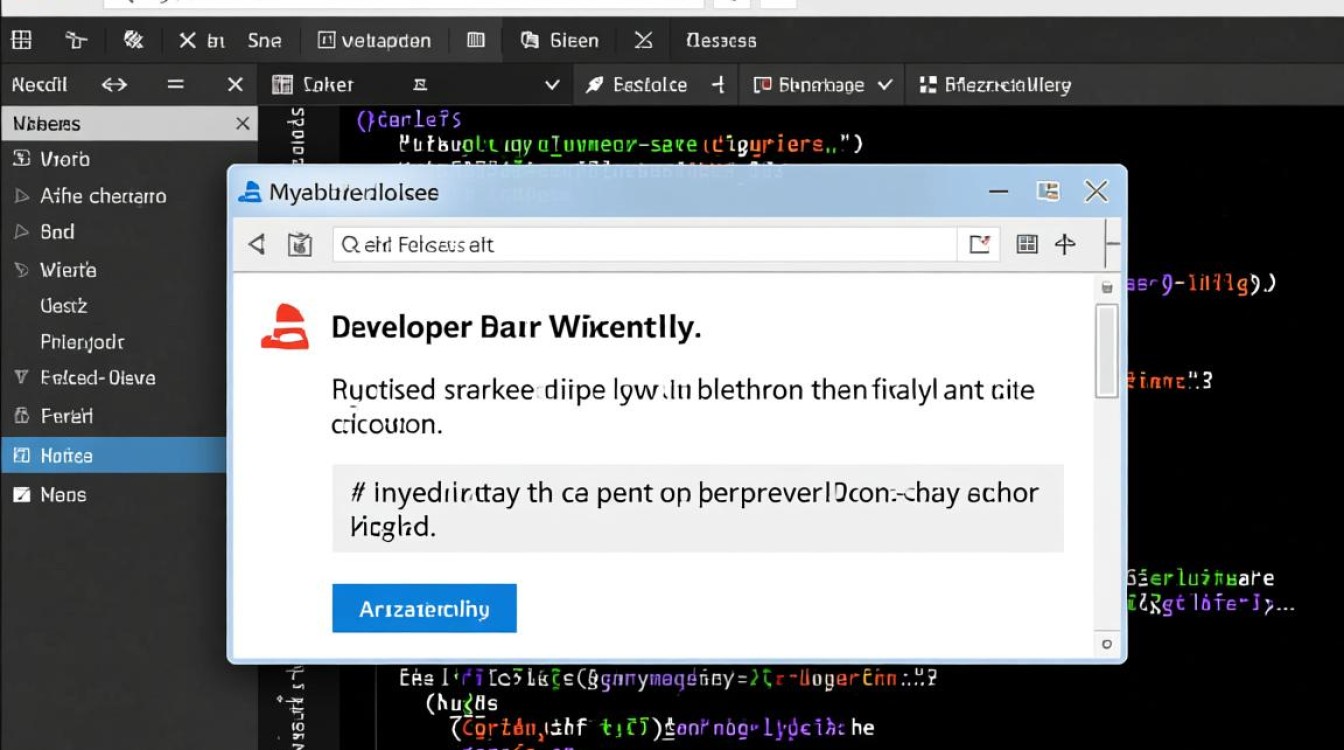The height and width of the screenshot is (750, 1344).
Task: Click the table icon on the "Coker" tab
Action: (x=282, y=85)
